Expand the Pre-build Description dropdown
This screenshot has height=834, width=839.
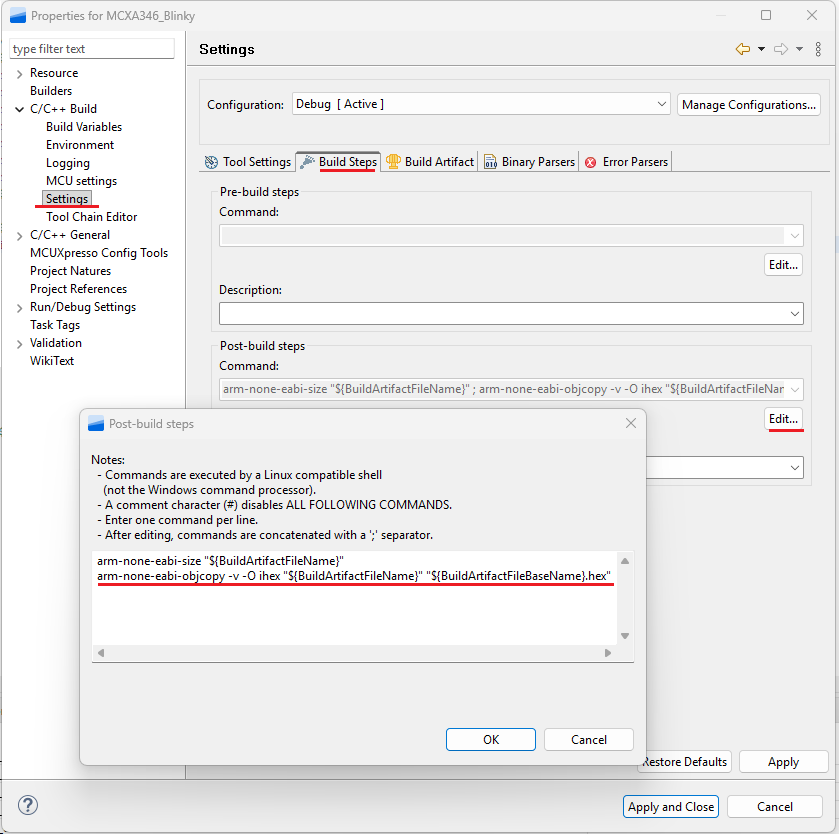(795, 314)
